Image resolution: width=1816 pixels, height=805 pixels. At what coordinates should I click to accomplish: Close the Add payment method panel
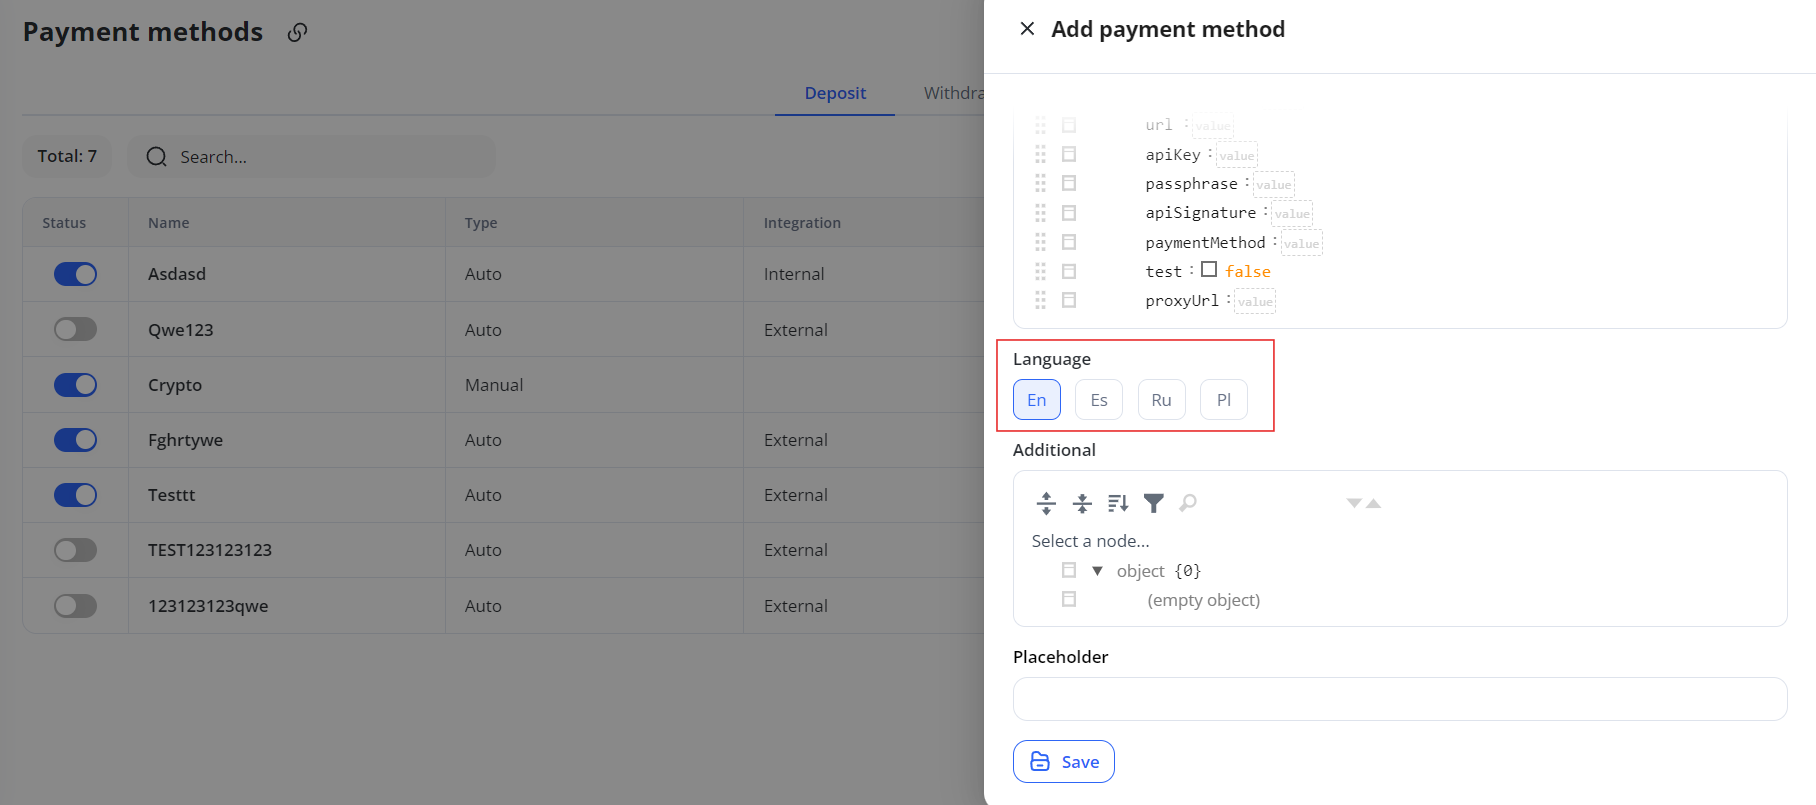1027,29
